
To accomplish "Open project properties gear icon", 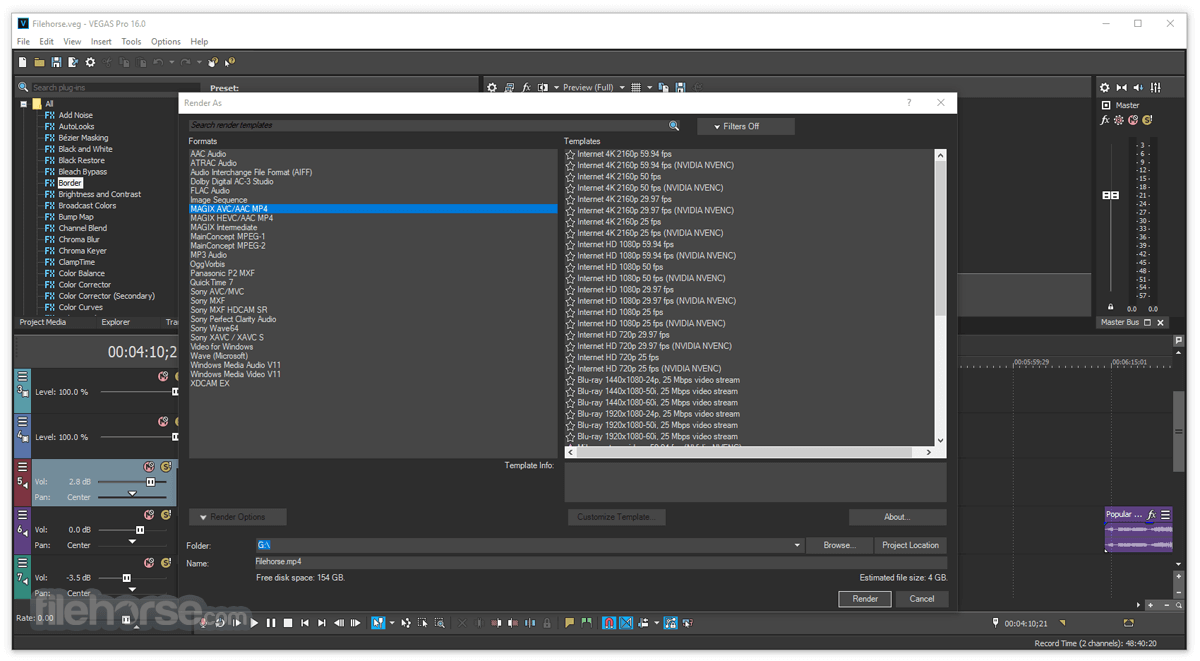I will 90,63.
